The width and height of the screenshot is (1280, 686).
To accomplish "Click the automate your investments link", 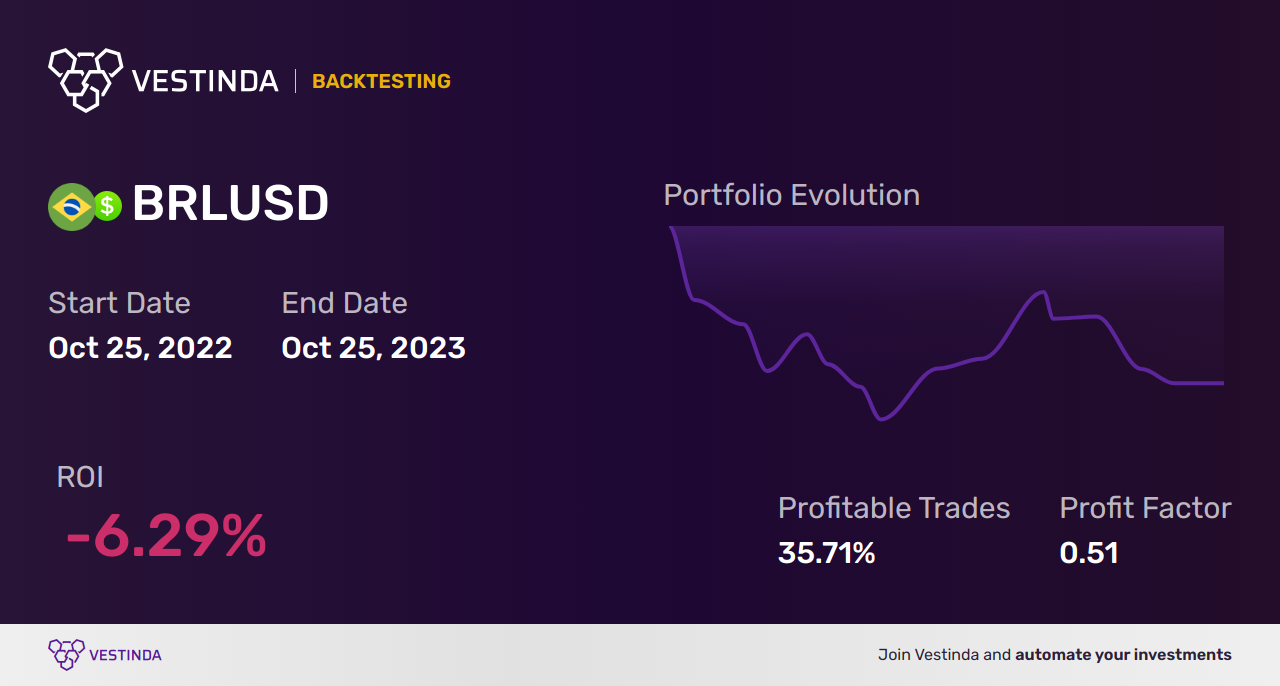I will point(1123,655).
